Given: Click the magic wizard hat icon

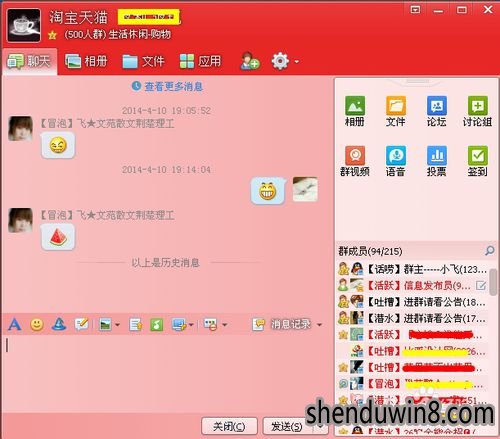Looking at the screenshot, I should click(59, 324).
